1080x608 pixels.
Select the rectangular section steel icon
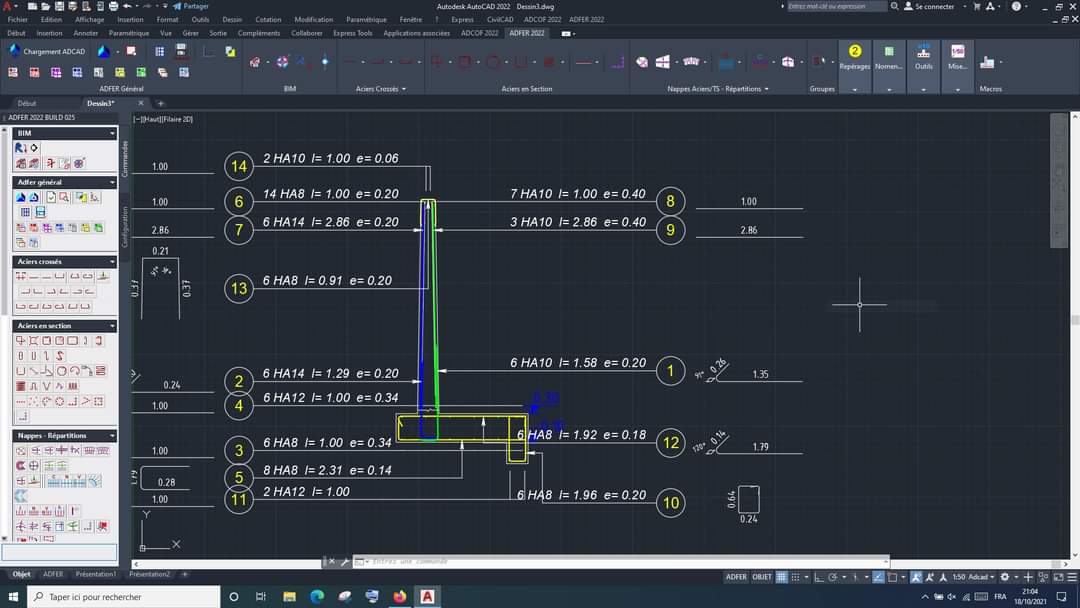click(465, 62)
